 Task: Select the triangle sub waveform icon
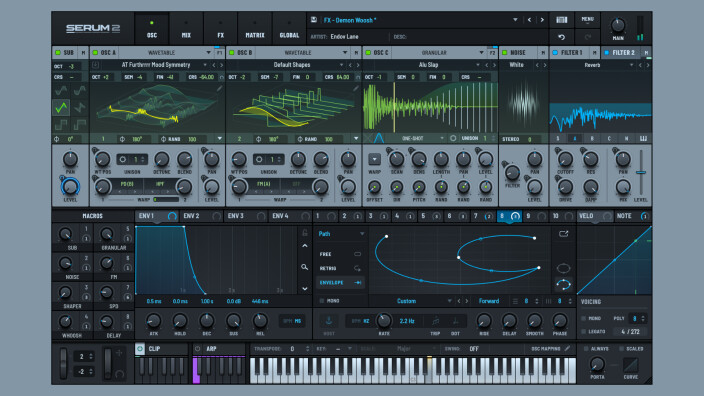(61, 107)
